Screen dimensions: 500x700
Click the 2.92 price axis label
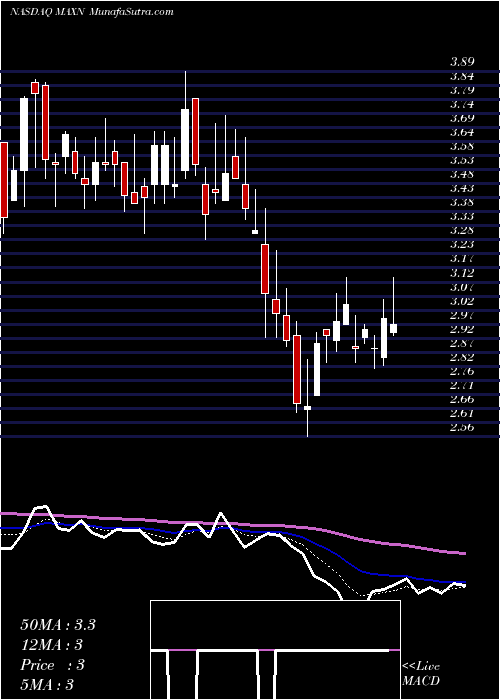coord(462,329)
